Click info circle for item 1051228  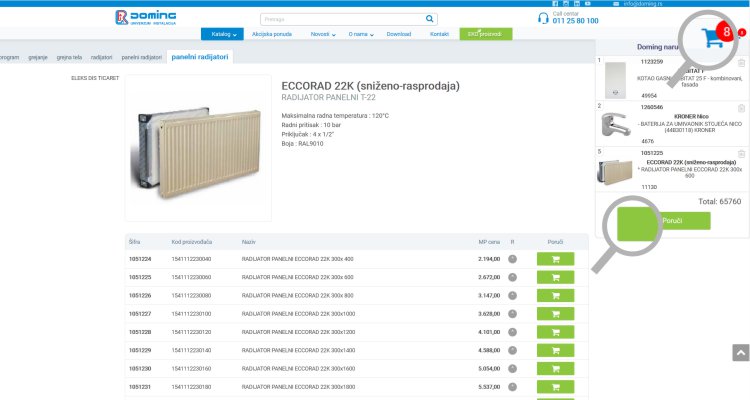coord(512,332)
